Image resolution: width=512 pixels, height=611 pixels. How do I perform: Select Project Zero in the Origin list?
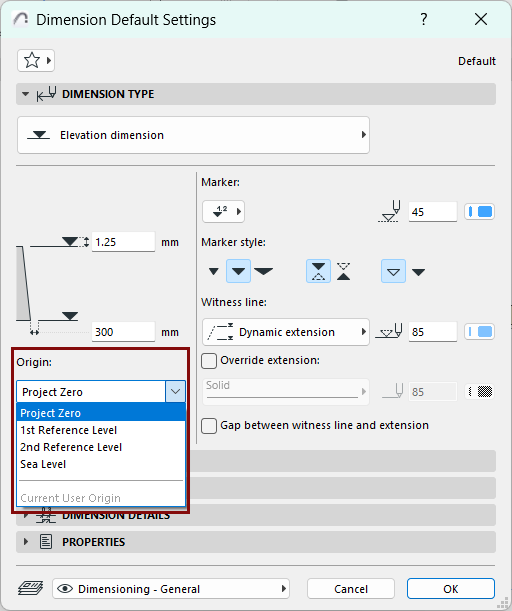tap(101, 413)
